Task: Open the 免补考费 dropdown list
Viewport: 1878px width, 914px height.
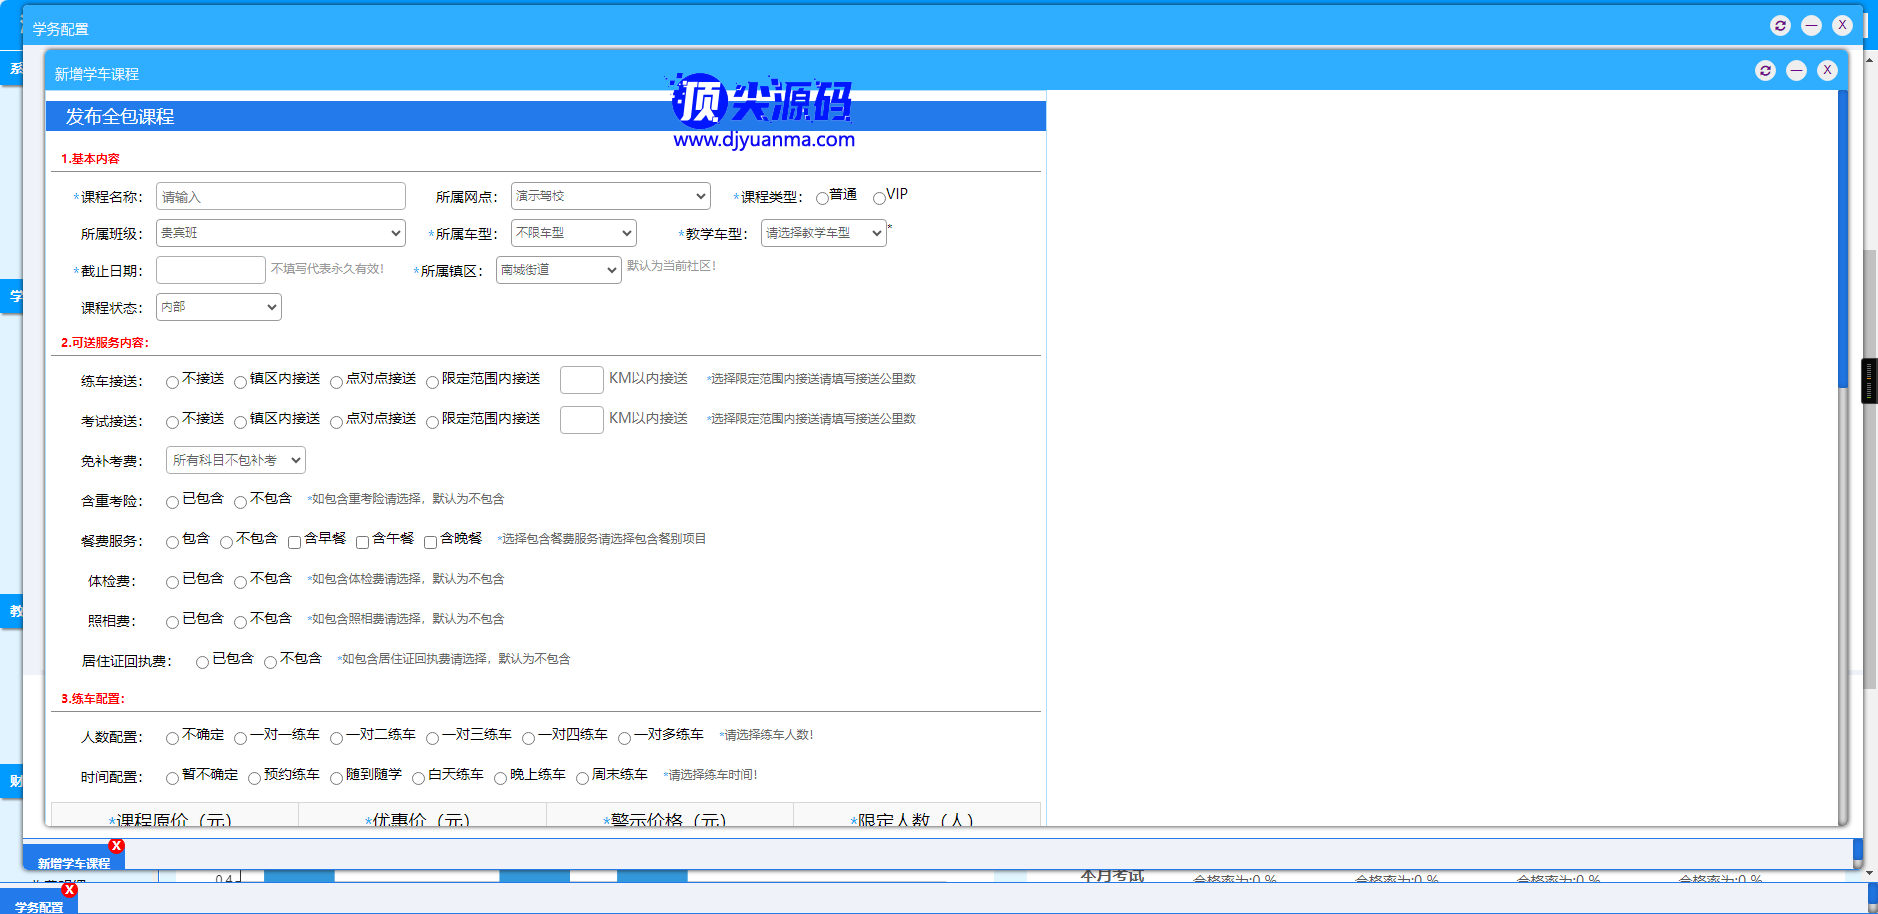Action: point(235,460)
